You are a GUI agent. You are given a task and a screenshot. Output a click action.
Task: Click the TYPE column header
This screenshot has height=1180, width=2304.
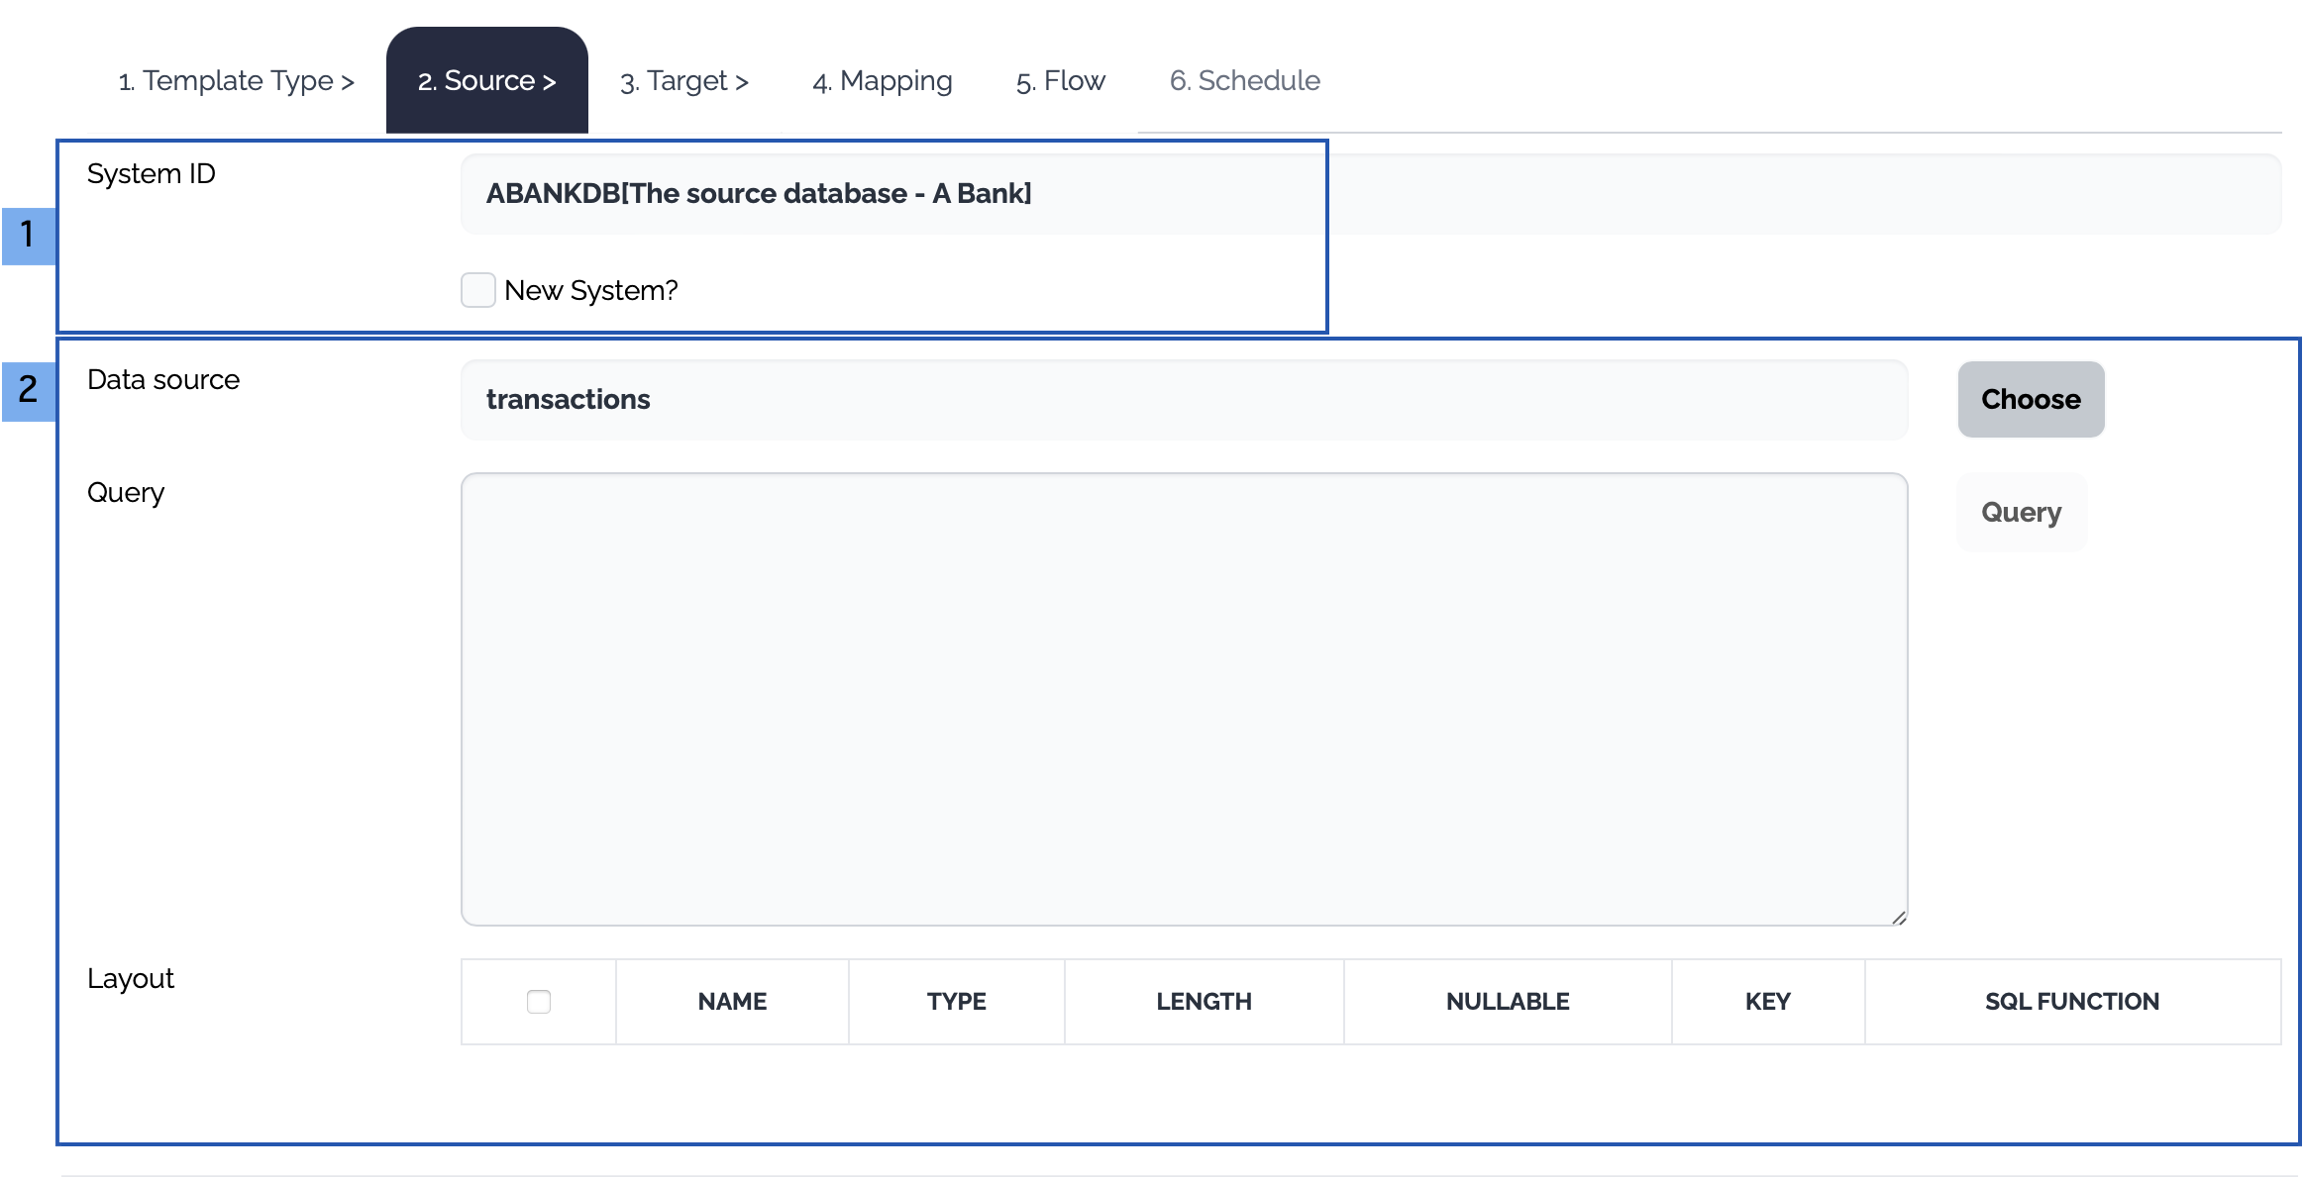coord(956,1001)
